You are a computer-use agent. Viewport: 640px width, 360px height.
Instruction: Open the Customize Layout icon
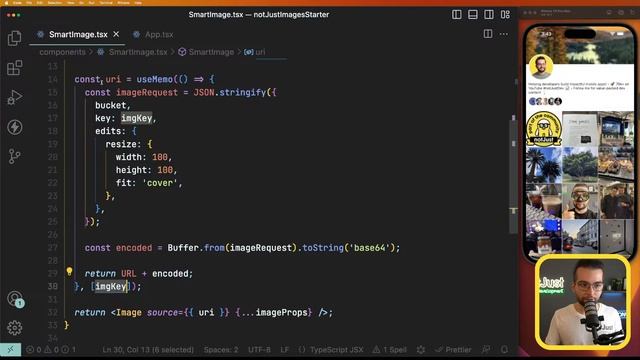tap(505, 15)
